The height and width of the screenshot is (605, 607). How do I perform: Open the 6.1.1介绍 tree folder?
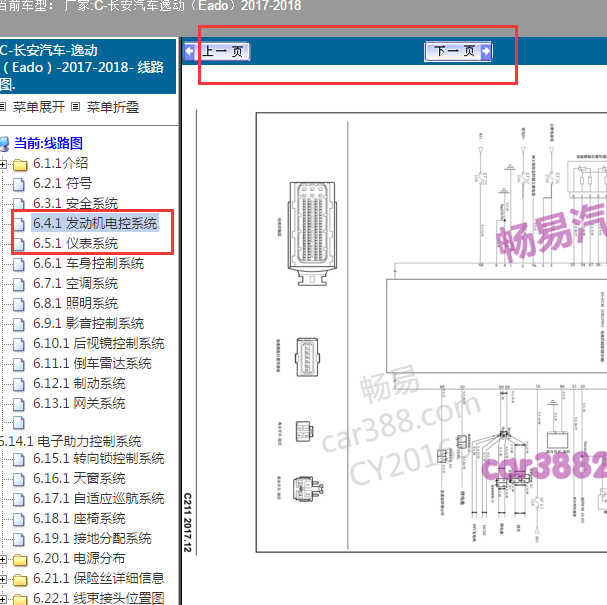pyautogui.click(x=60, y=163)
